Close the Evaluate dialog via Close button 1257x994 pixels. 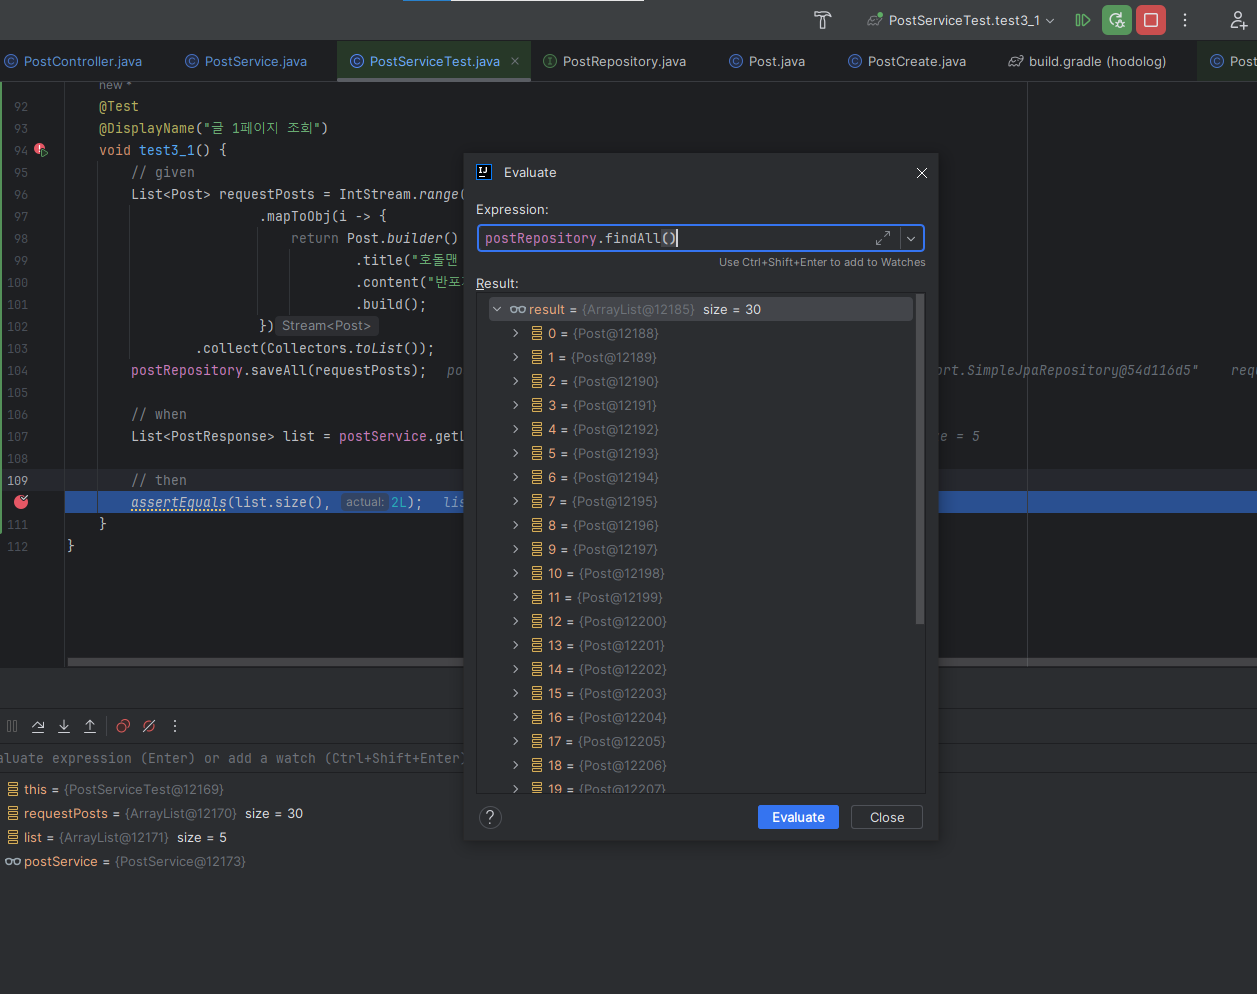tap(886, 817)
